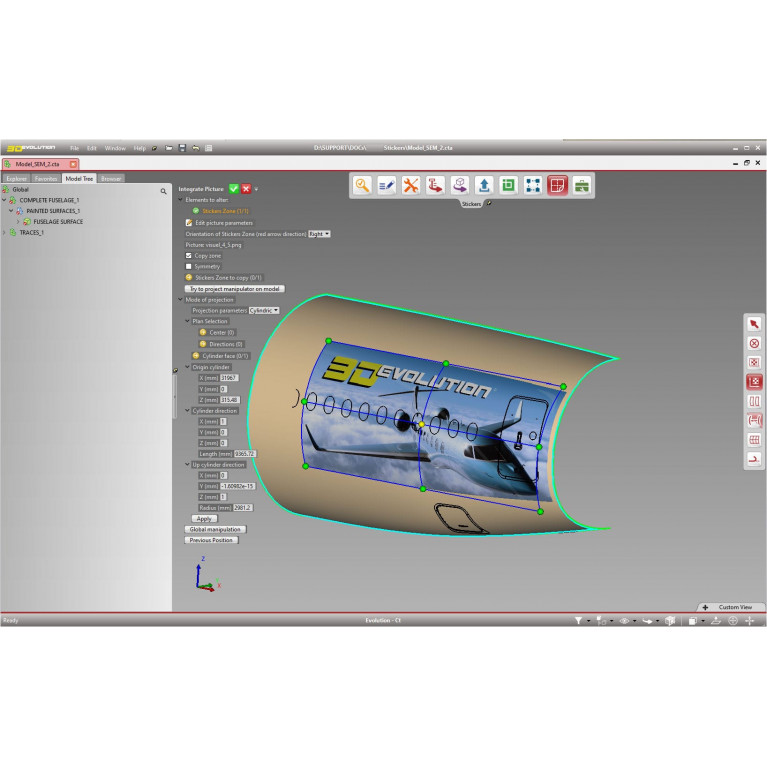Collapse the Mode of projection section
This screenshot has width=767, height=767.
pyautogui.click(x=180, y=299)
